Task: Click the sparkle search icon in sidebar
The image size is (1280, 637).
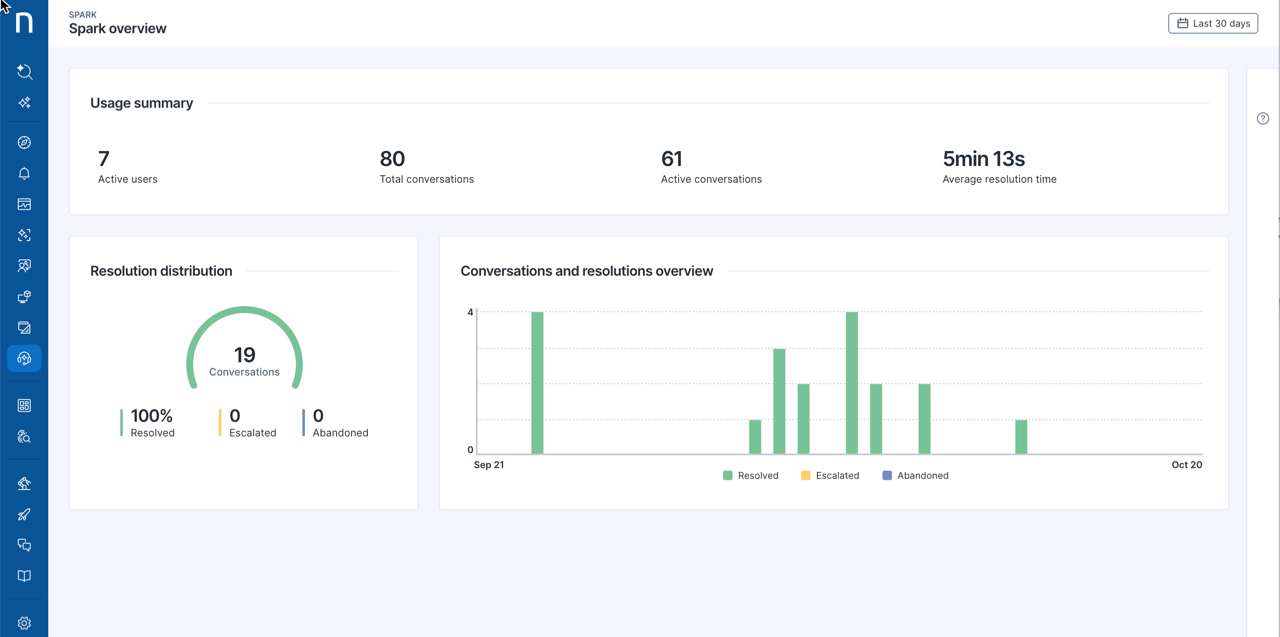Action: point(24,72)
